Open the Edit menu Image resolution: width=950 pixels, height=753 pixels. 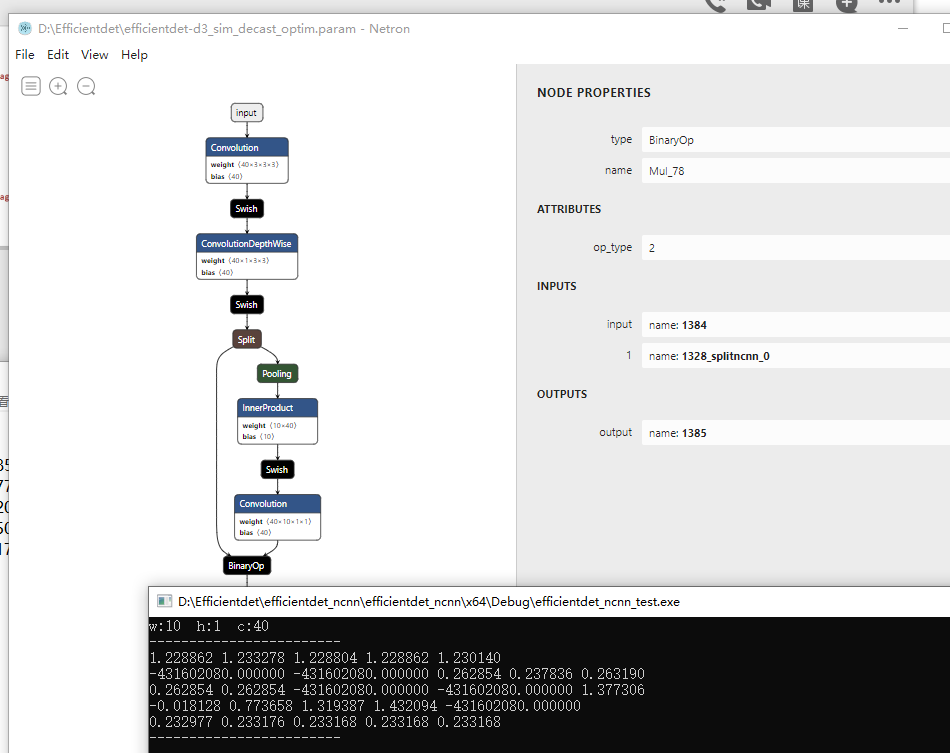[x=57, y=54]
